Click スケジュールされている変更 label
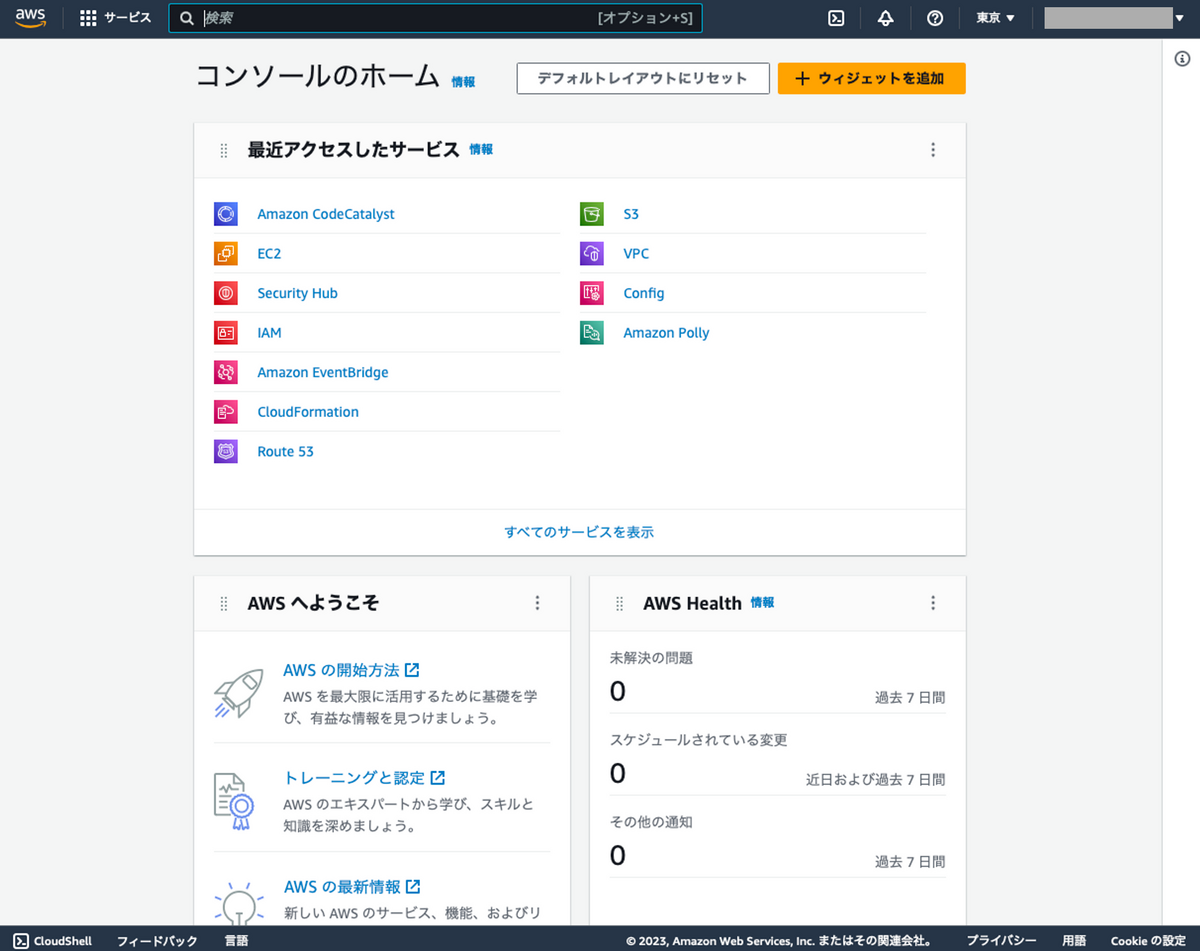The height and width of the screenshot is (951, 1200). 699,740
